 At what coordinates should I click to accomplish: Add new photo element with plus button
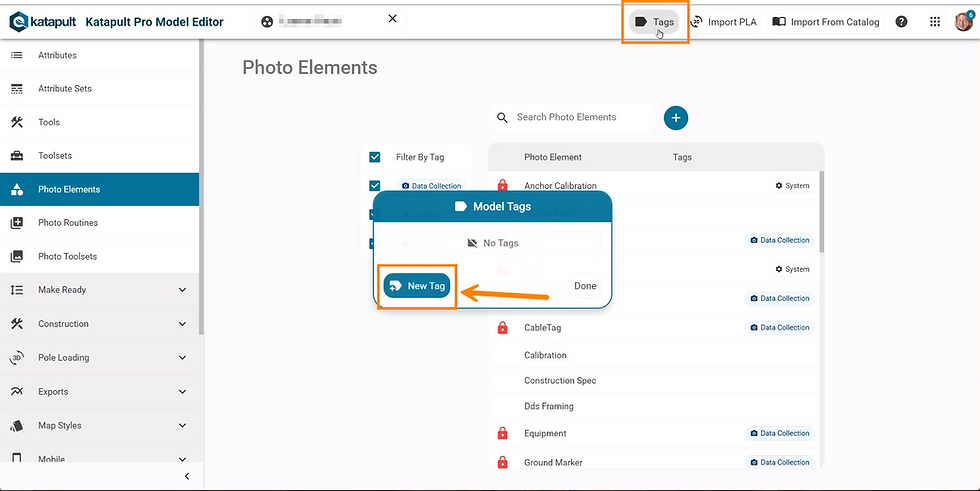click(676, 118)
